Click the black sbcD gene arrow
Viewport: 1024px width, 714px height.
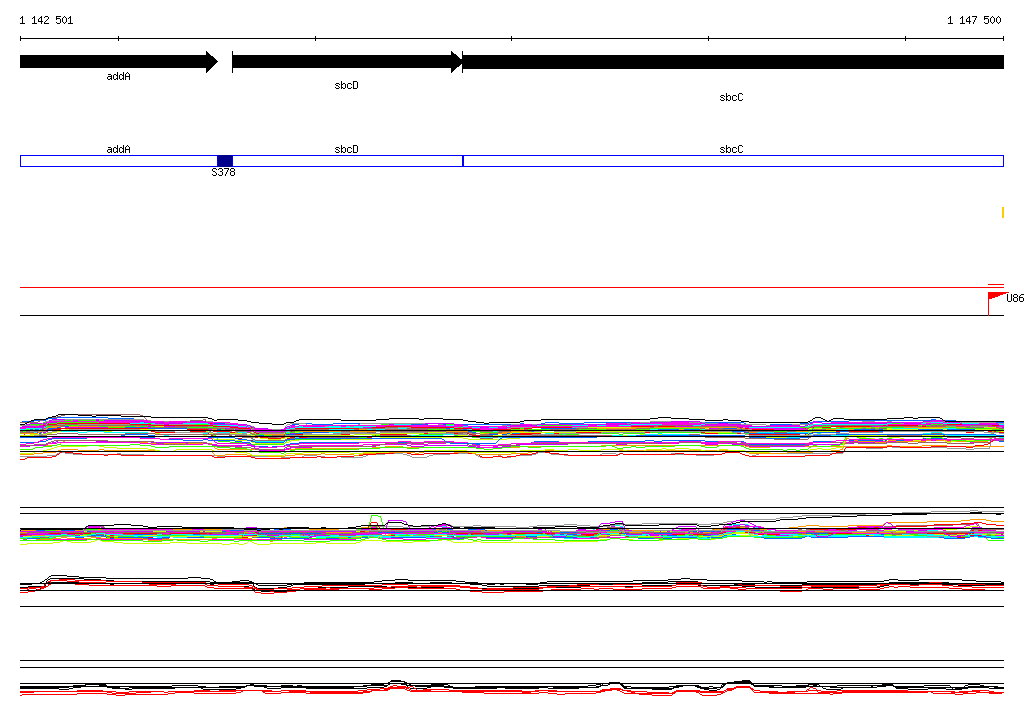click(x=347, y=62)
